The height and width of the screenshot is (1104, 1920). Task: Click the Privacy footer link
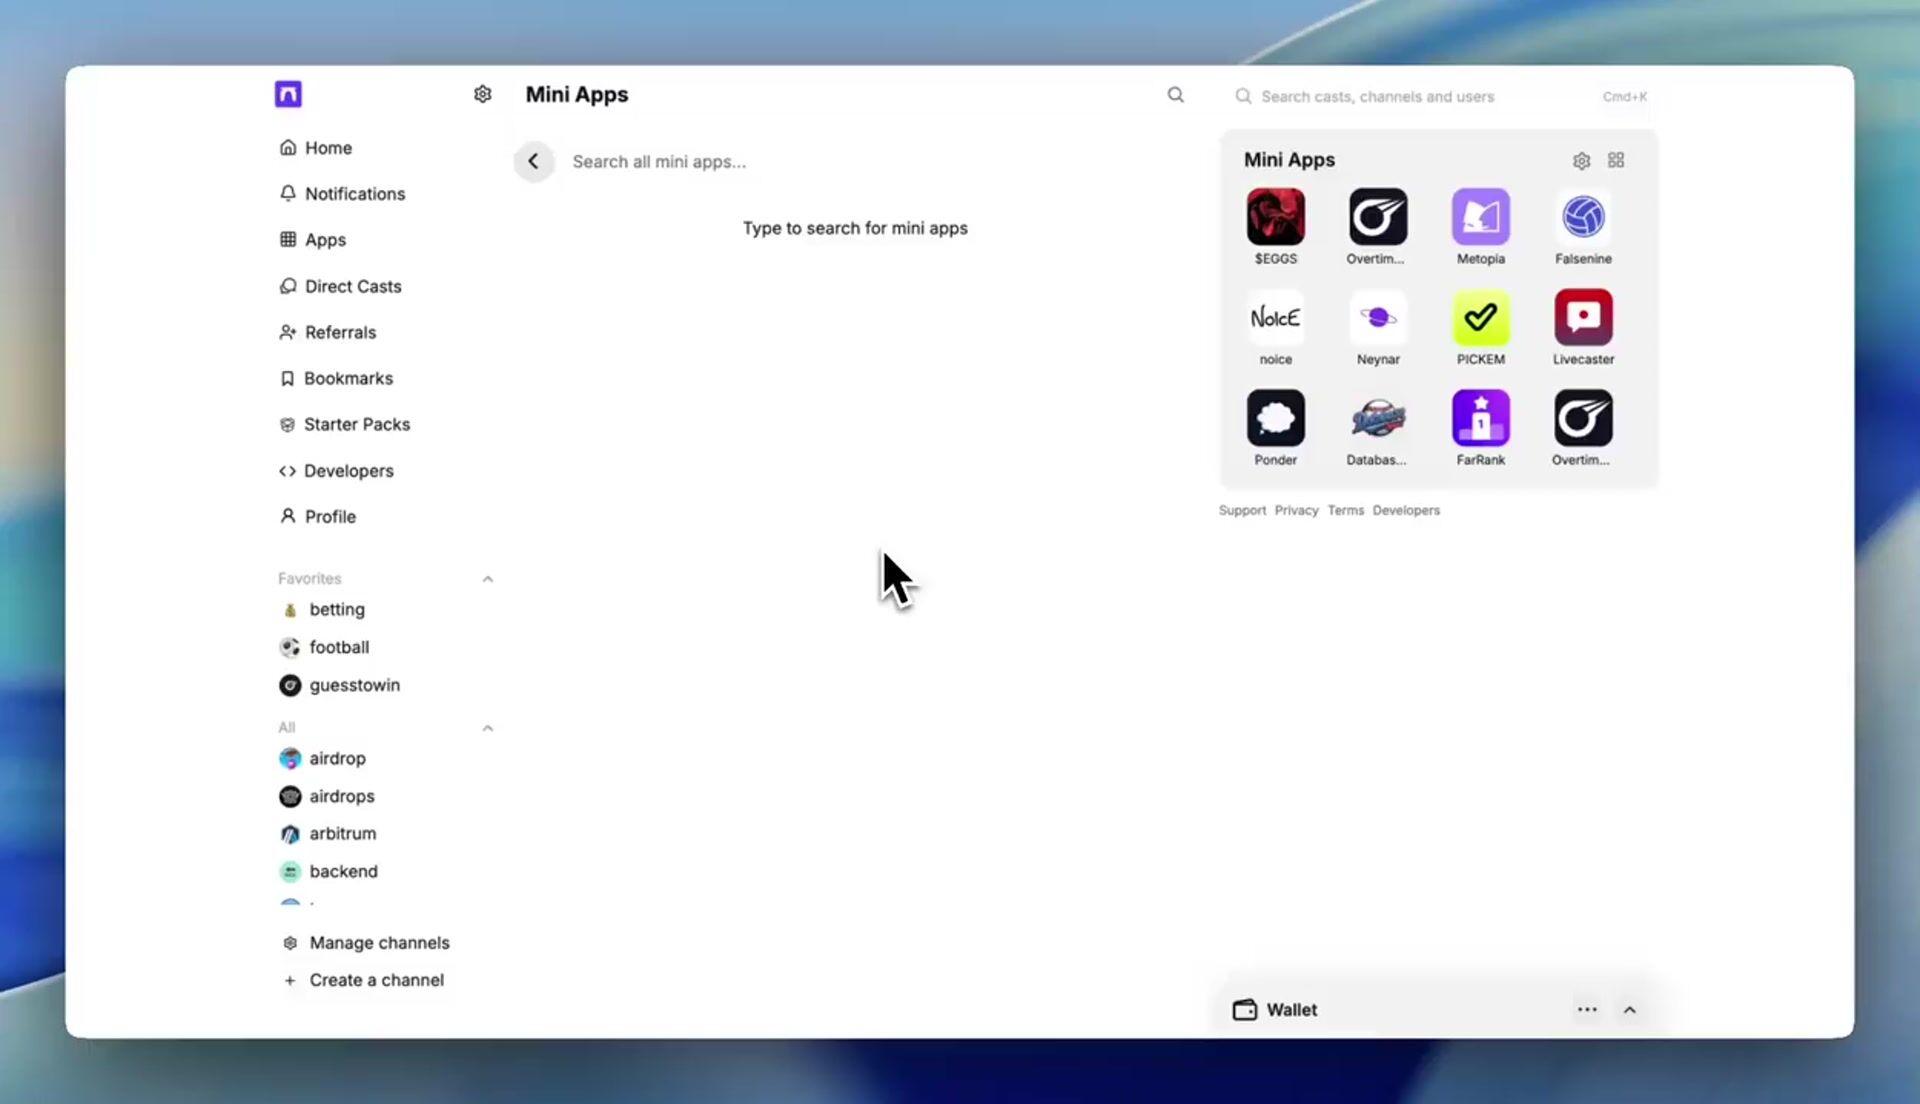pos(1296,510)
